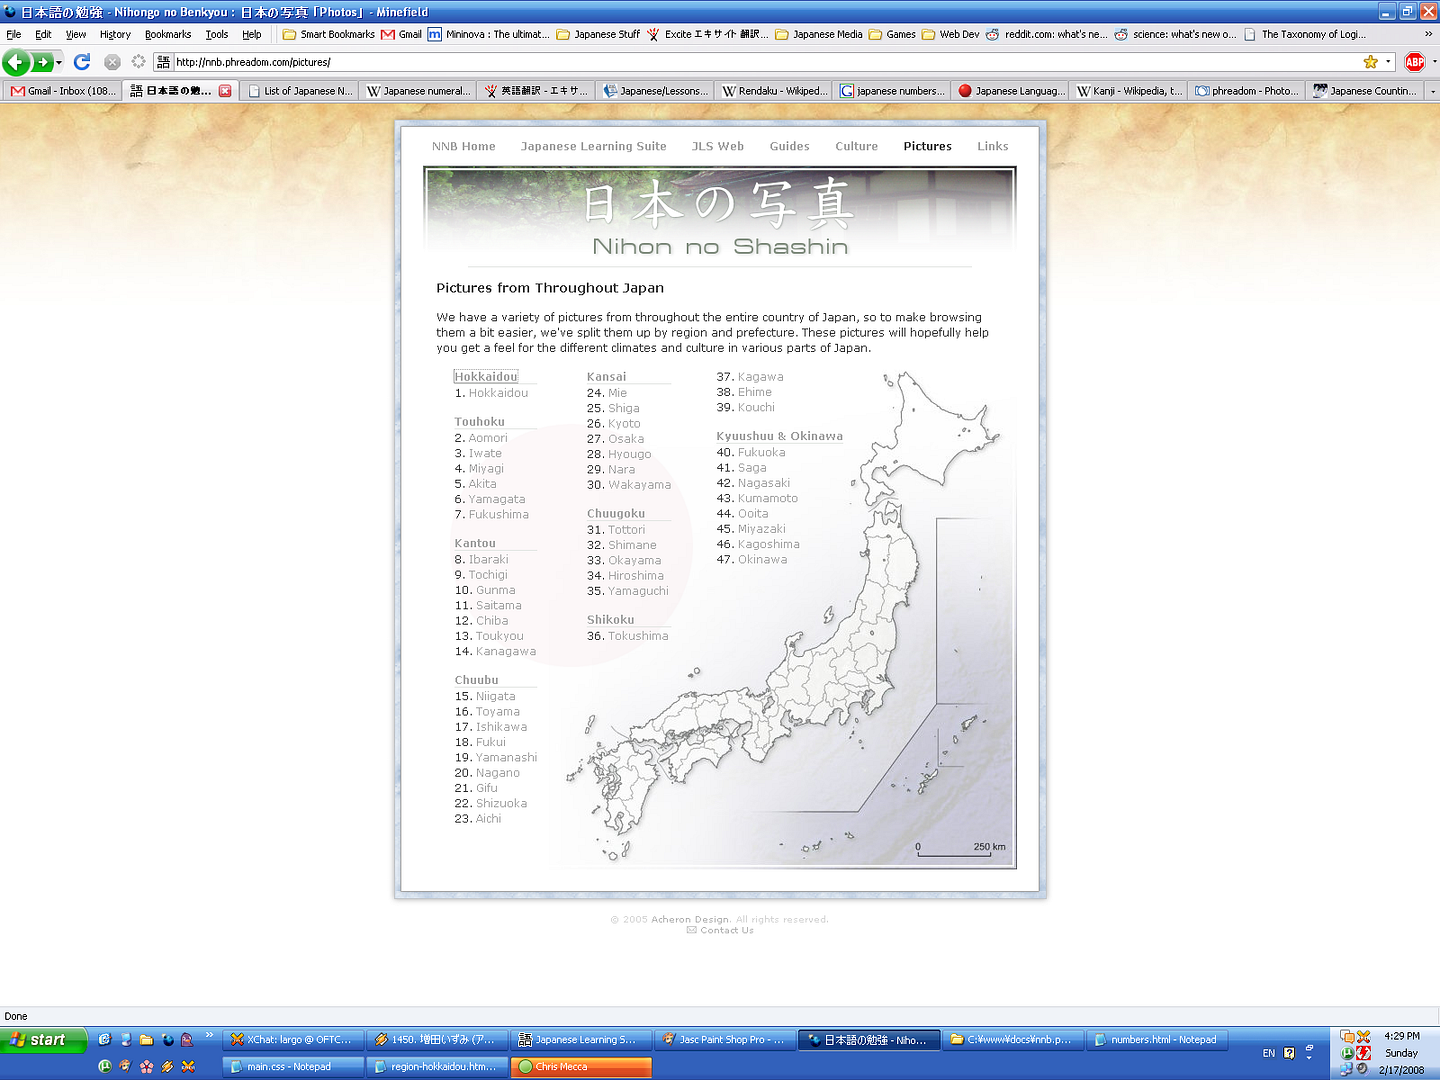Image resolution: width=1440 pixels, height=1080 pixels.
Task: Switch to Jasc Paint Shop Pro in taskbar
Action: [x=726, y=1040]
